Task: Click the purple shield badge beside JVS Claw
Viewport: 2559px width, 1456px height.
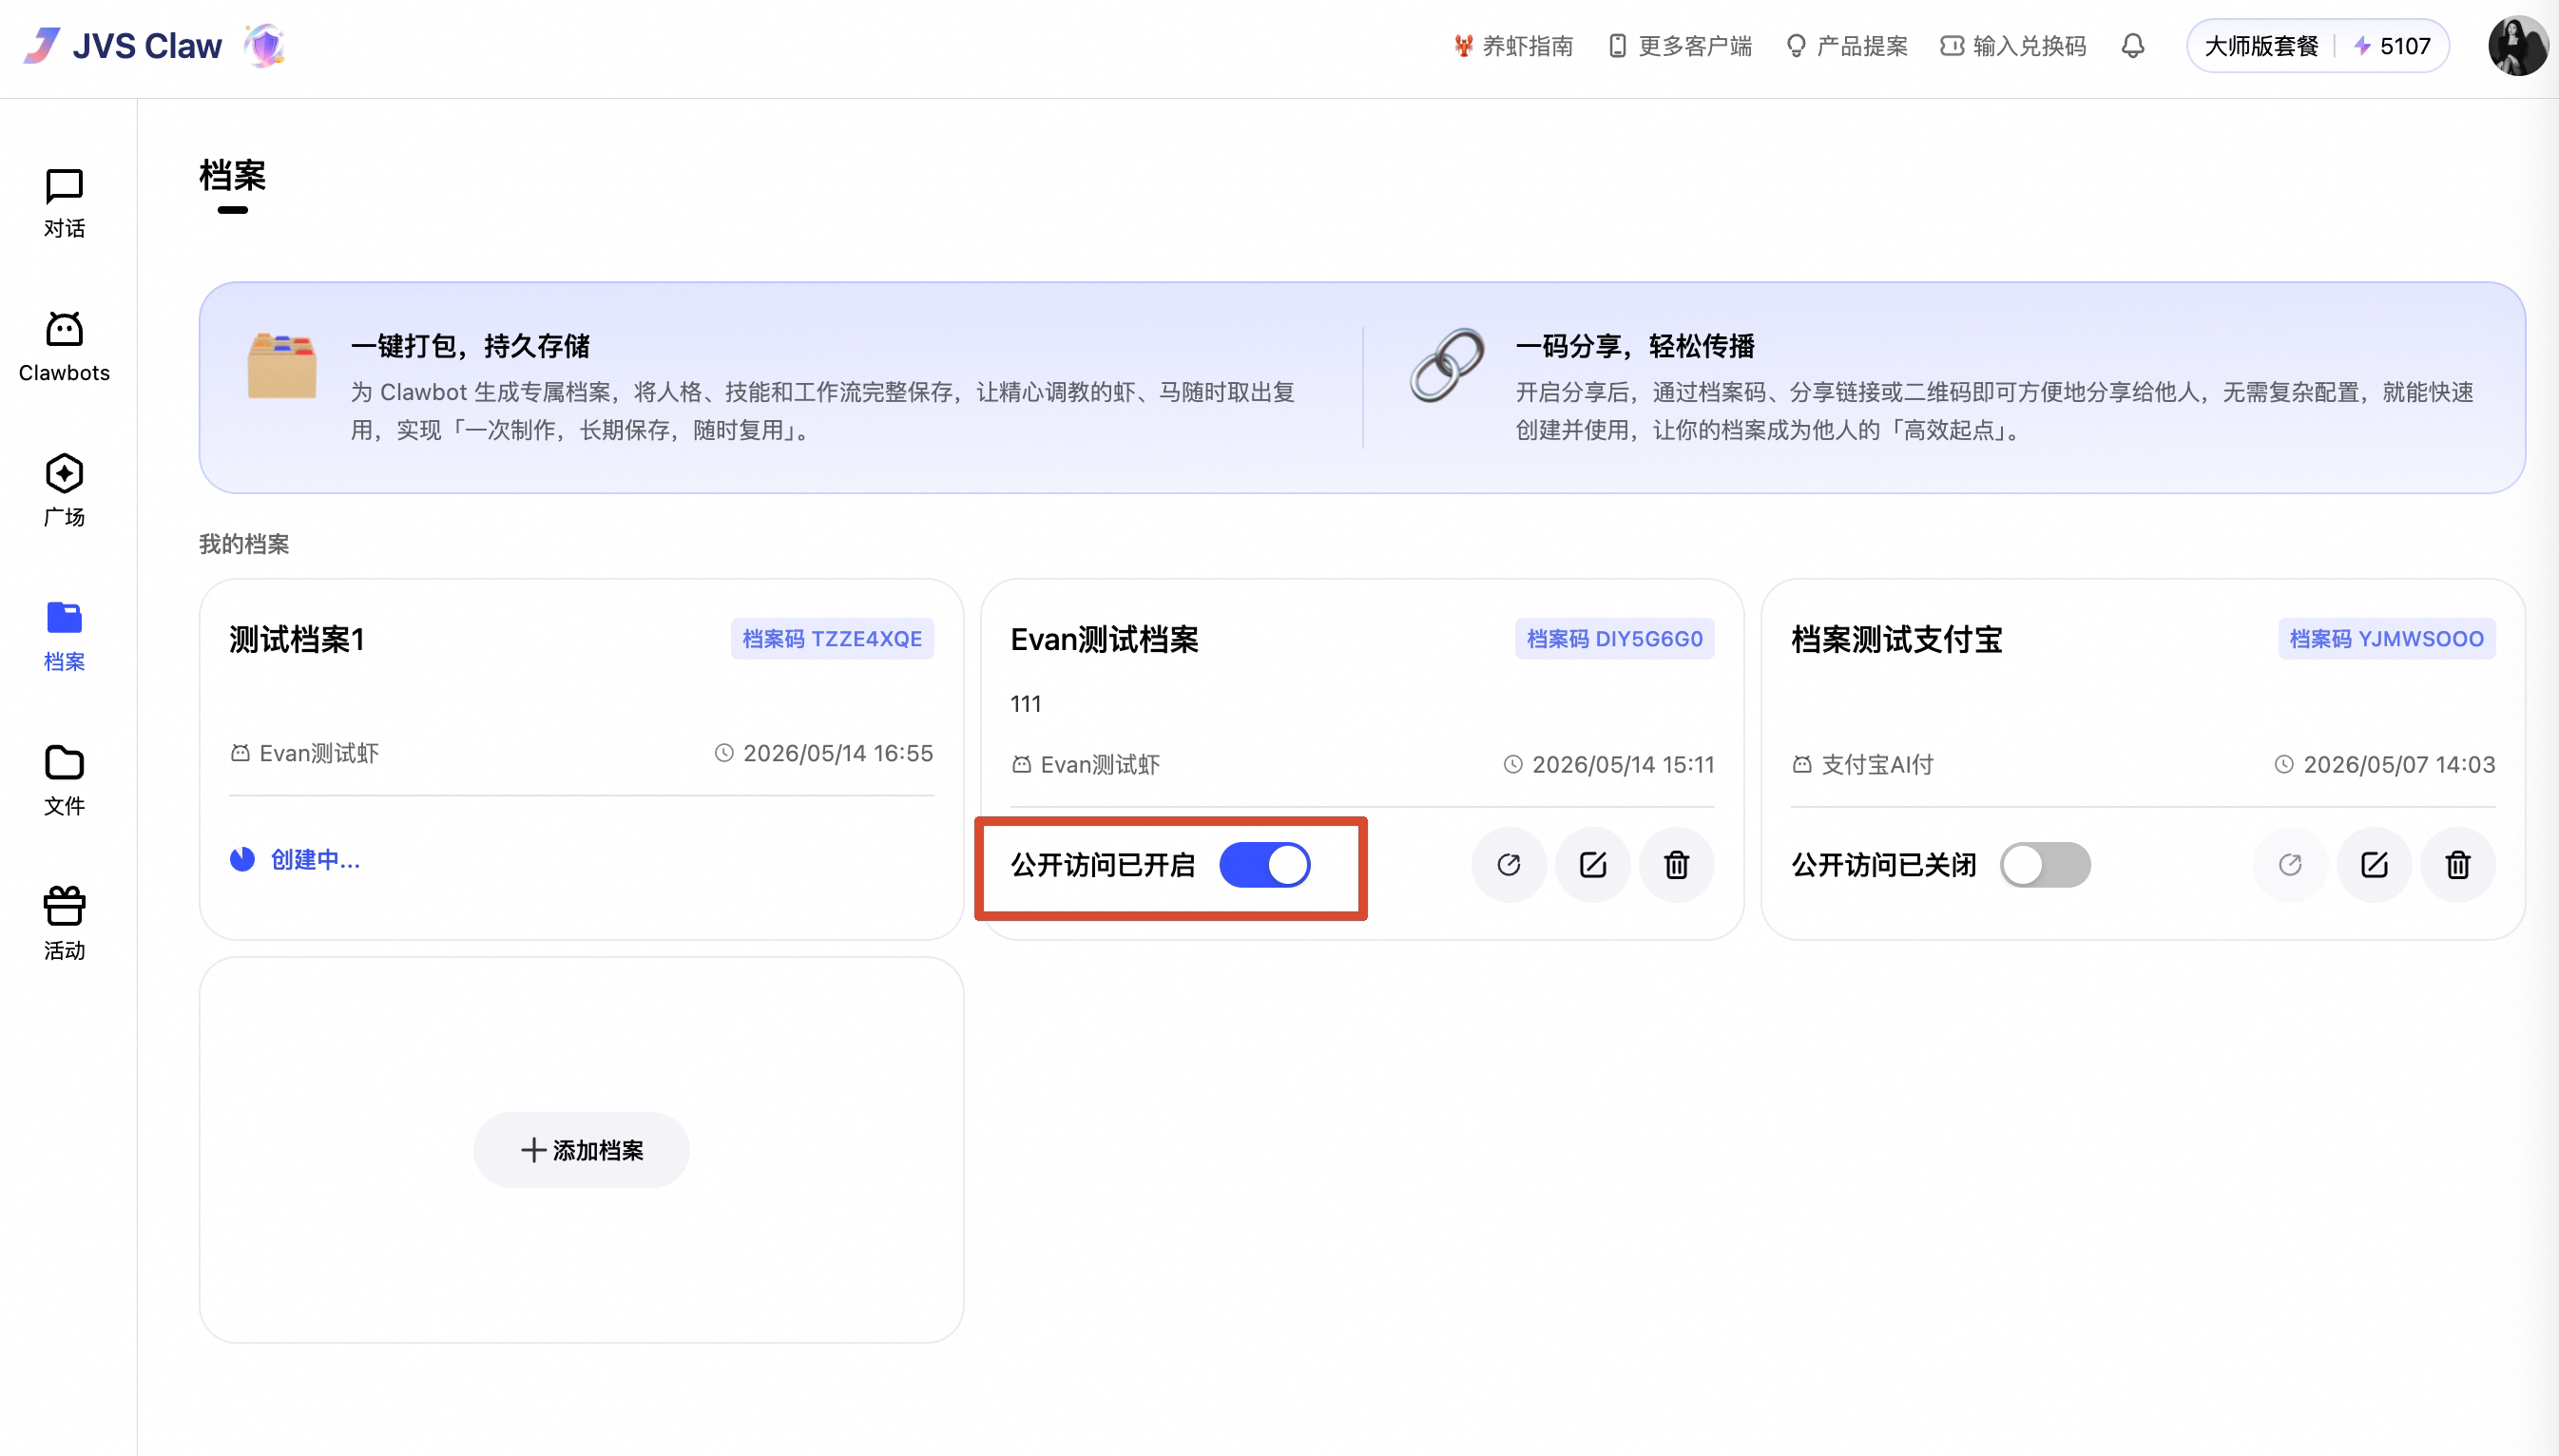Action: [x=265, y=46]
